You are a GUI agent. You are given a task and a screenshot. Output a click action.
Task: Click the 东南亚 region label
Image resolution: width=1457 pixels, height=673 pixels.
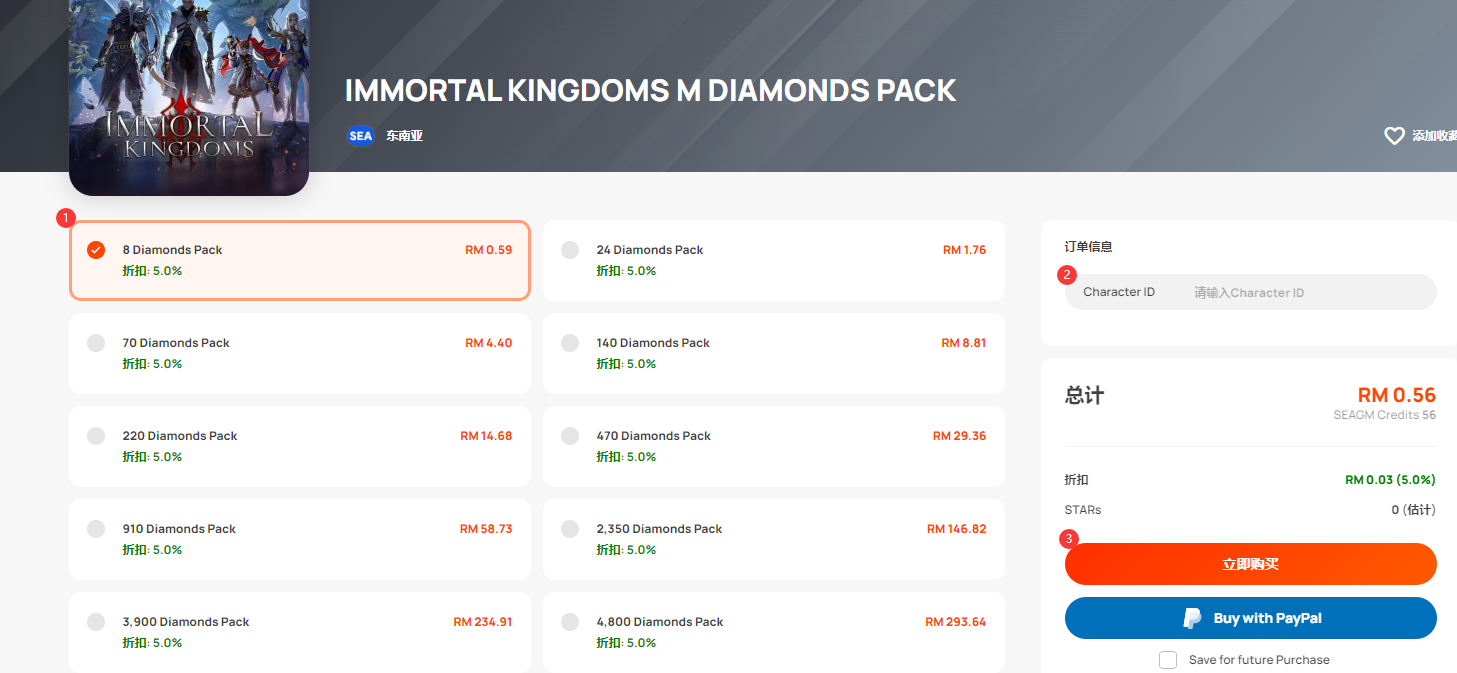pyautogui.click(x=404, y=136)
